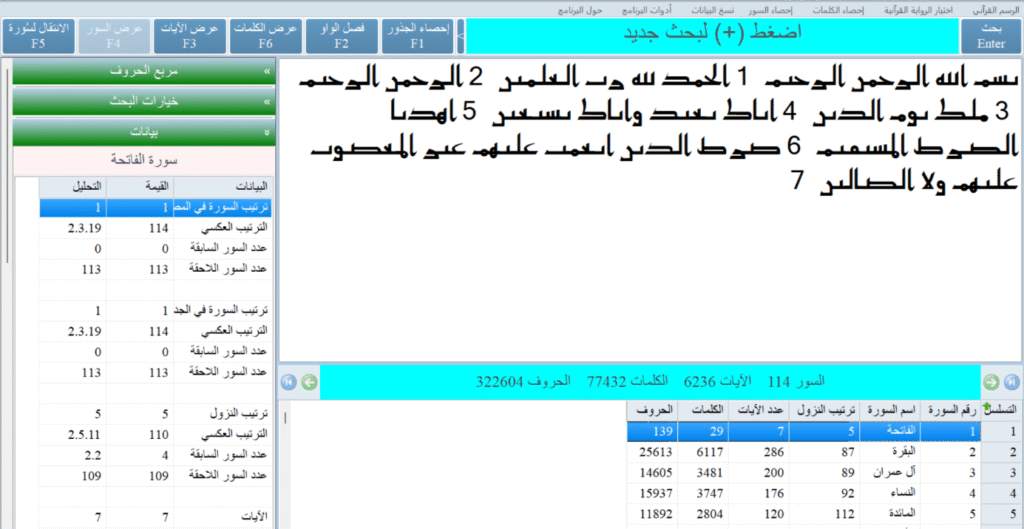Click the فصل الواو F2 button
1024x529 pixels.
point(342,36)
